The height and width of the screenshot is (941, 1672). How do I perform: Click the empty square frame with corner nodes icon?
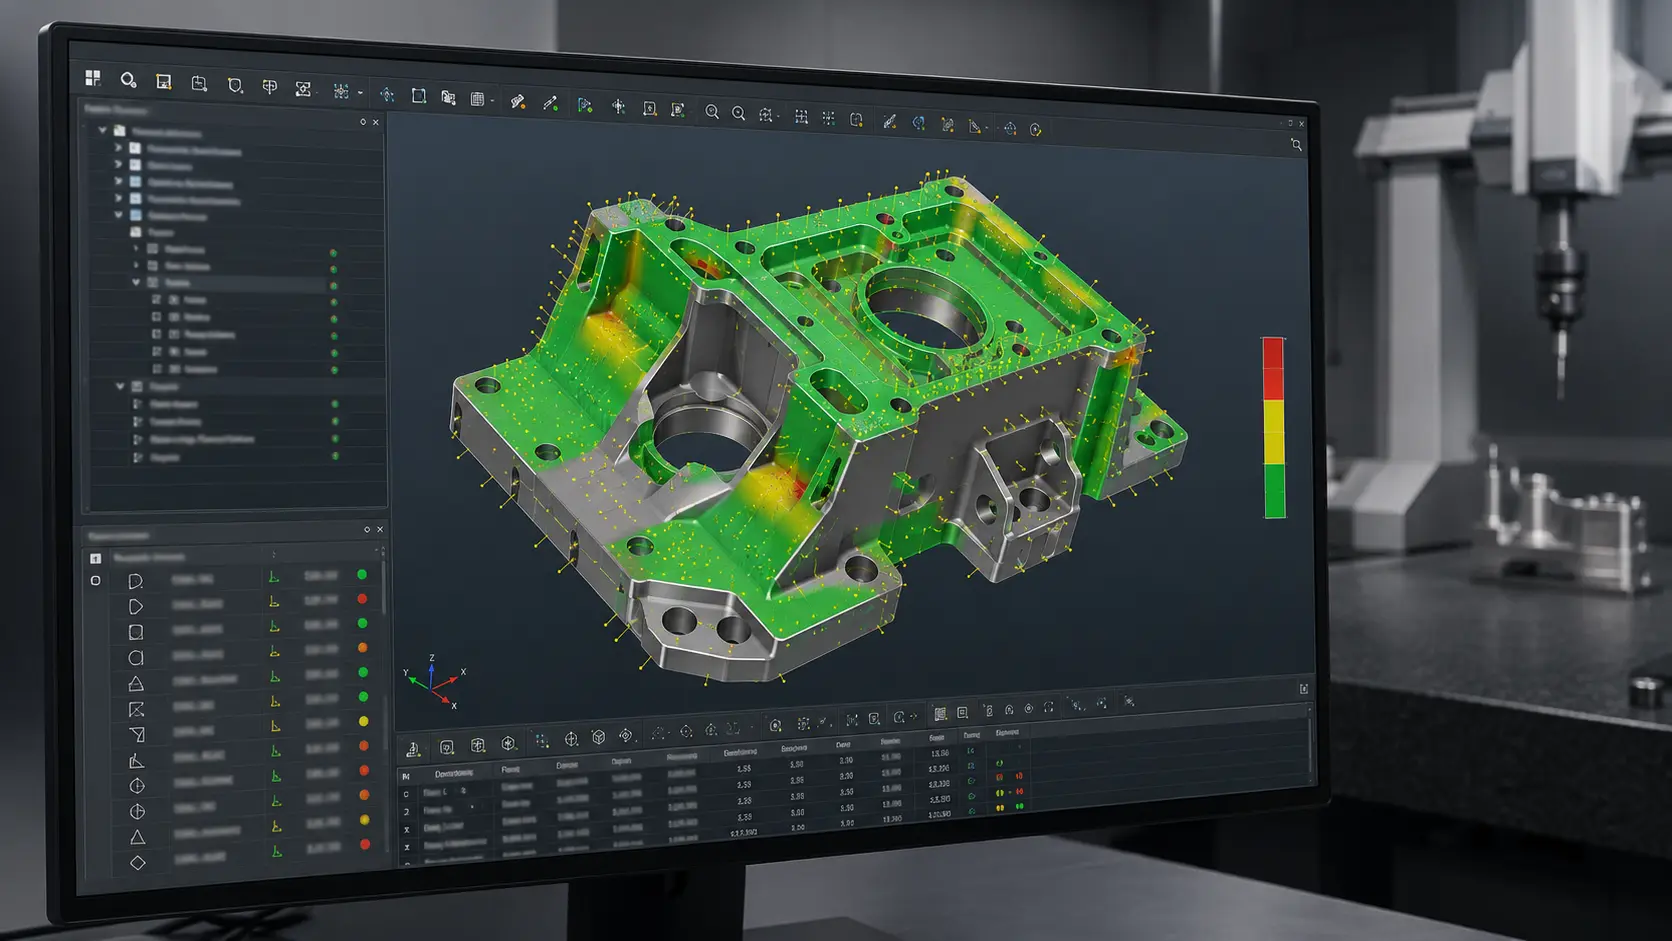(419, 96)
